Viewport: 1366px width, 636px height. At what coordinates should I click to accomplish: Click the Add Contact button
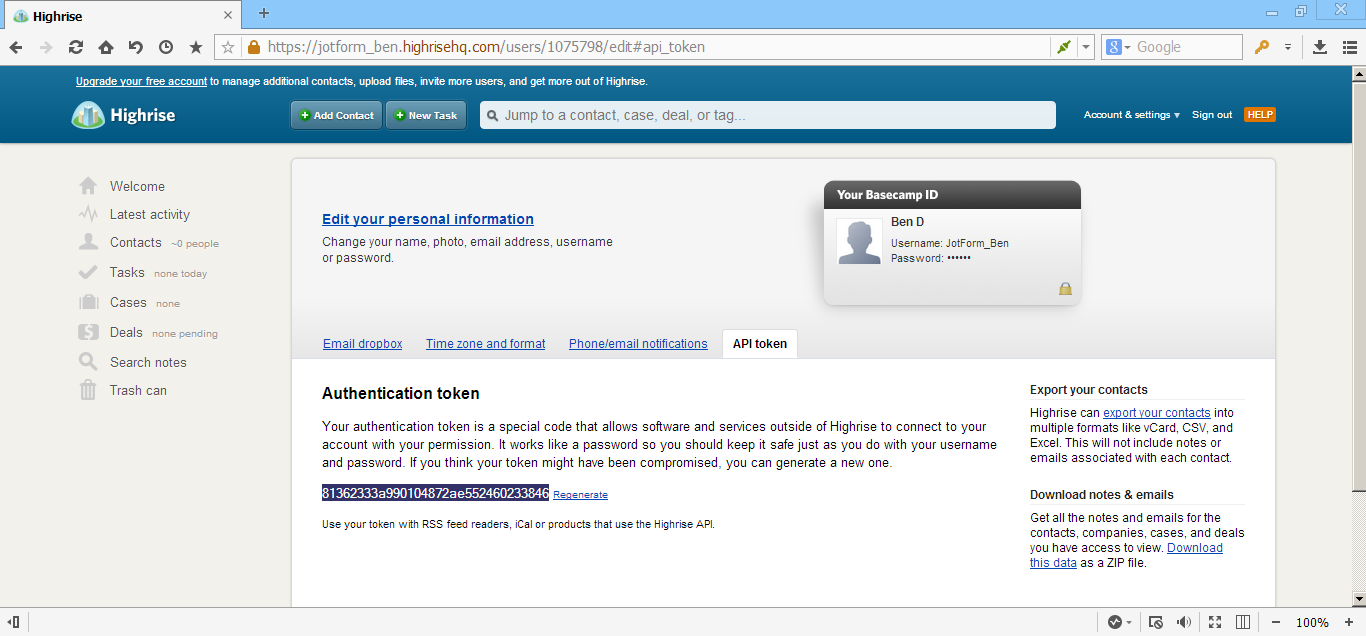point(336,115)
